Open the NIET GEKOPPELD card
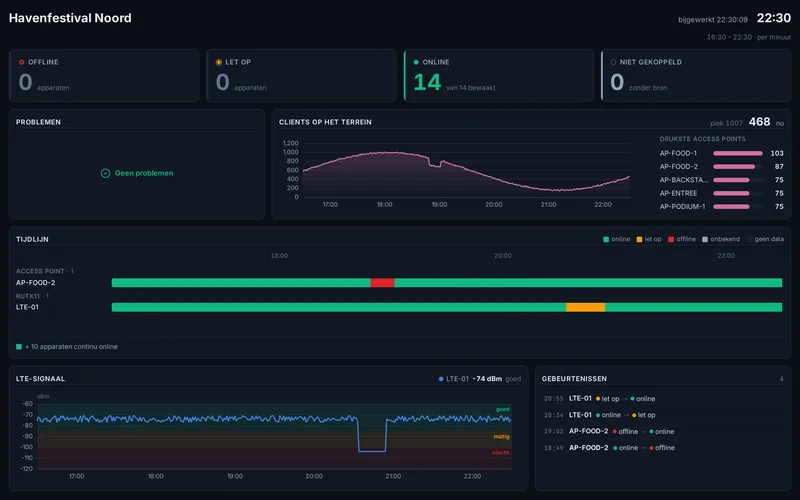The image size is (800, 500). coord(696,76)
